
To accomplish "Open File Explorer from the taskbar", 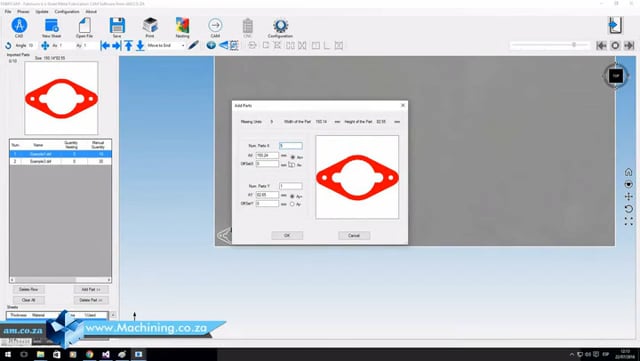I will tap(40, 354).
